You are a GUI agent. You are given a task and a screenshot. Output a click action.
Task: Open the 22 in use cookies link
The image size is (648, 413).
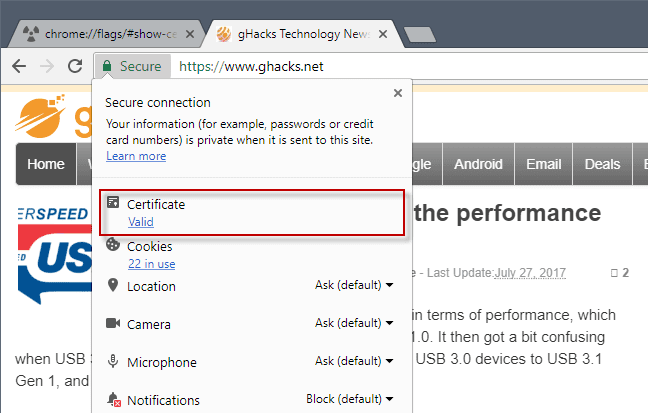point(152,264)
